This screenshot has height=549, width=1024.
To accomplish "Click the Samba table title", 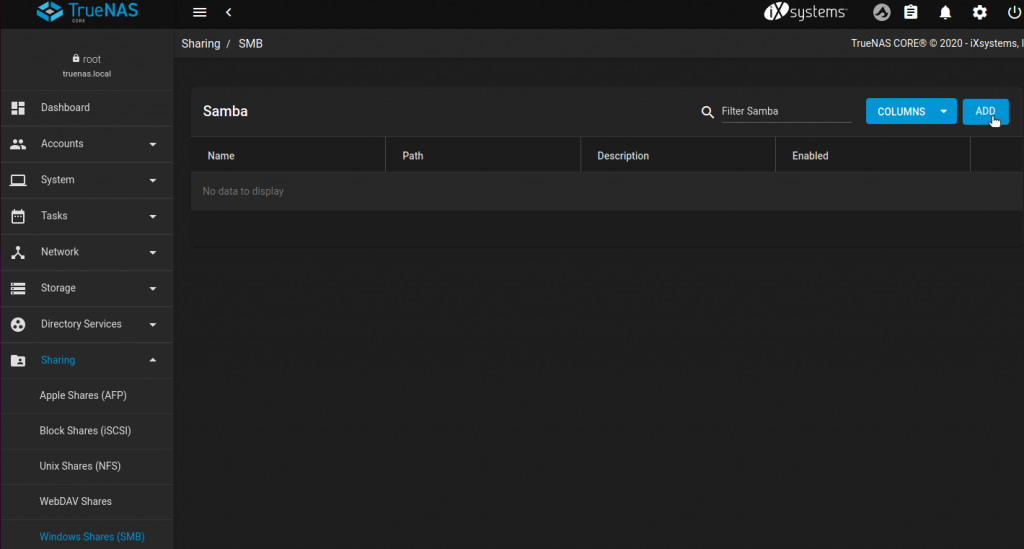I will coord(225,112).
